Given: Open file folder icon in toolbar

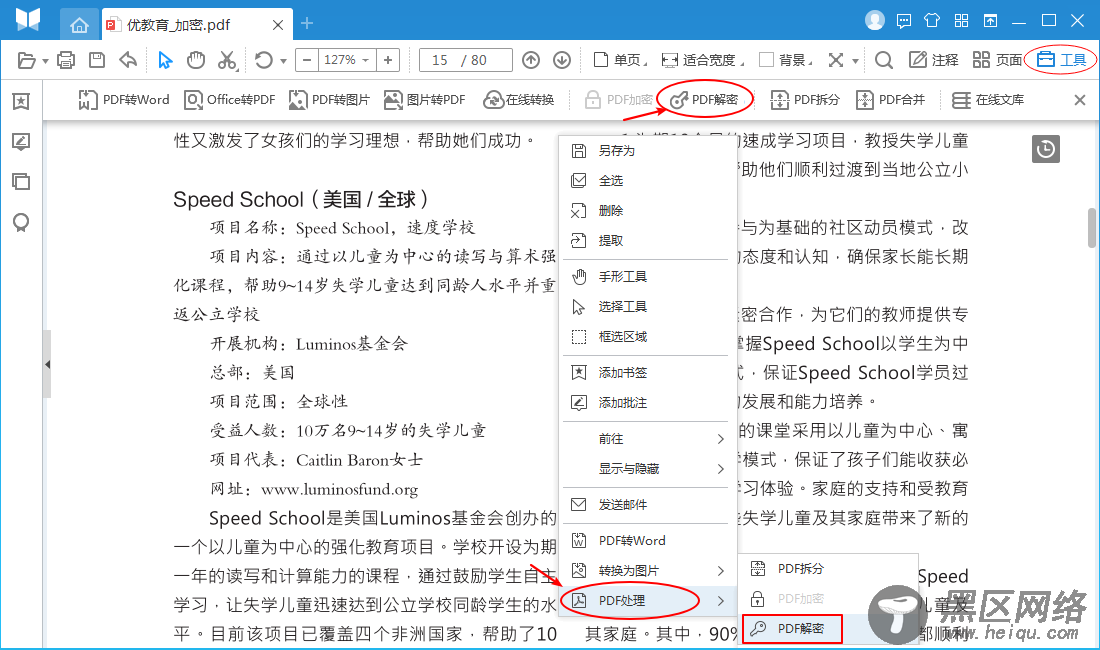Looking at the screenshot, I should pyautogui.click(x=26, y=60).
